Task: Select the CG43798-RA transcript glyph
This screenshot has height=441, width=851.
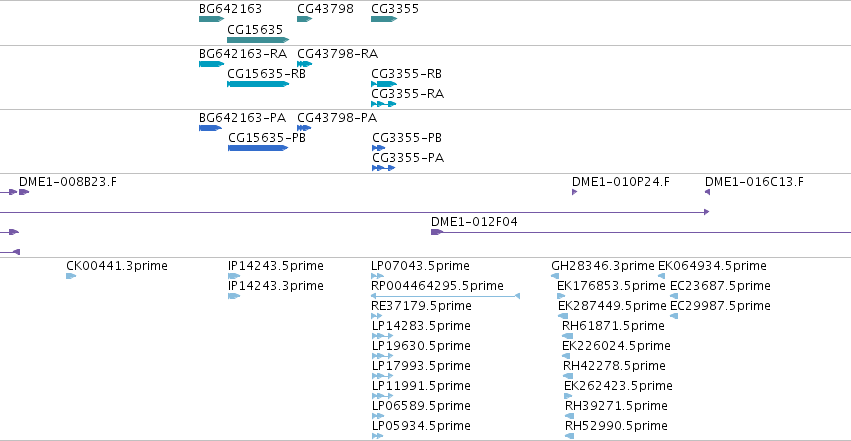Action: (x=304, y=64)
